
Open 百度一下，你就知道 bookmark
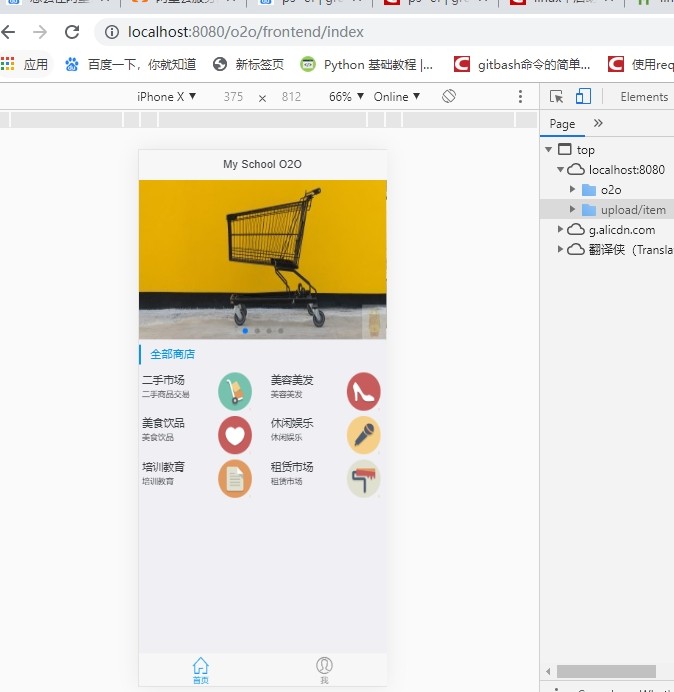pos(130,65)
